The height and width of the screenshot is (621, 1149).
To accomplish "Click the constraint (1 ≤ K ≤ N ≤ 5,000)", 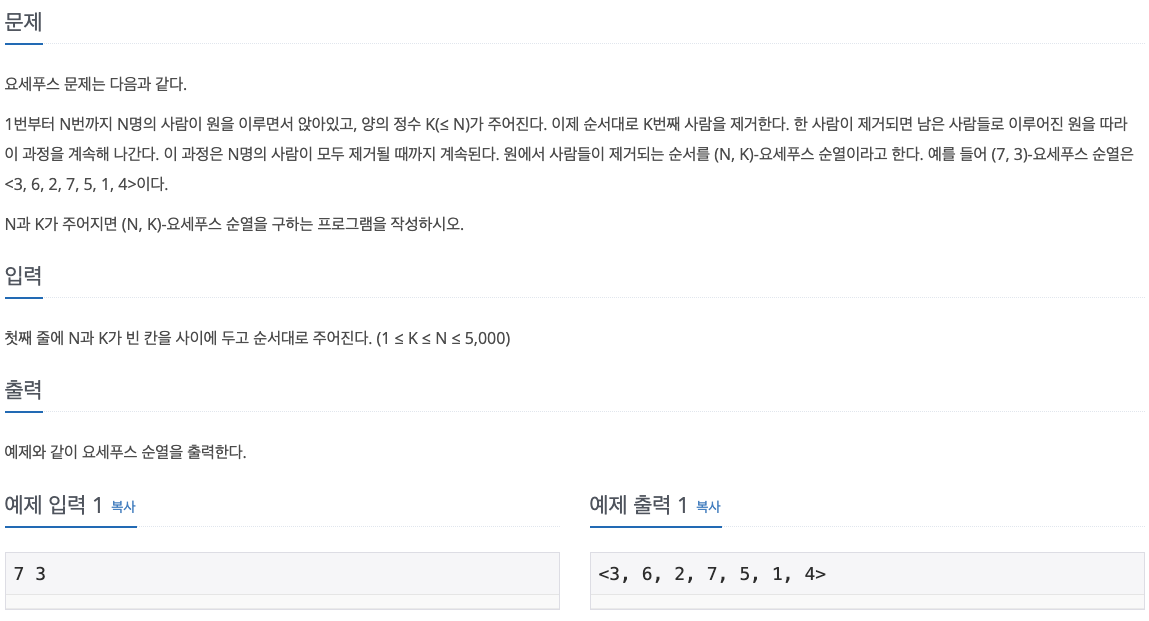I will (443, 338).
